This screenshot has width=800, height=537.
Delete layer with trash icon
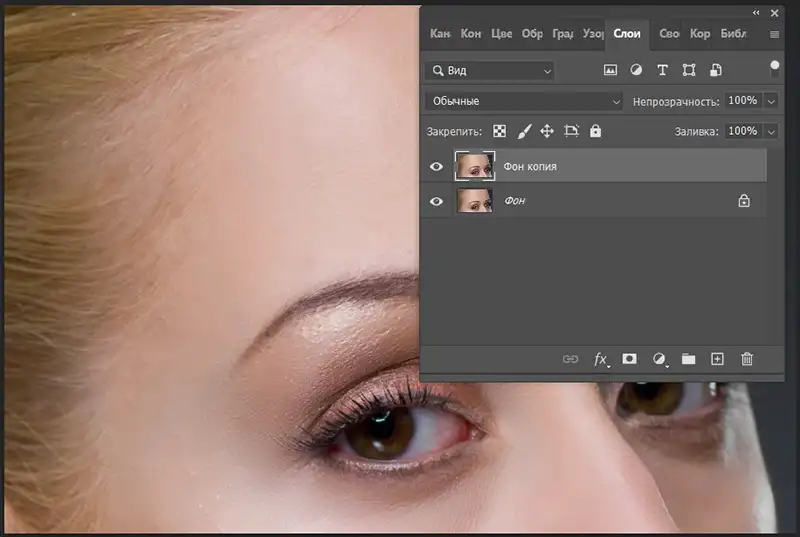click(x=747, y=359)
